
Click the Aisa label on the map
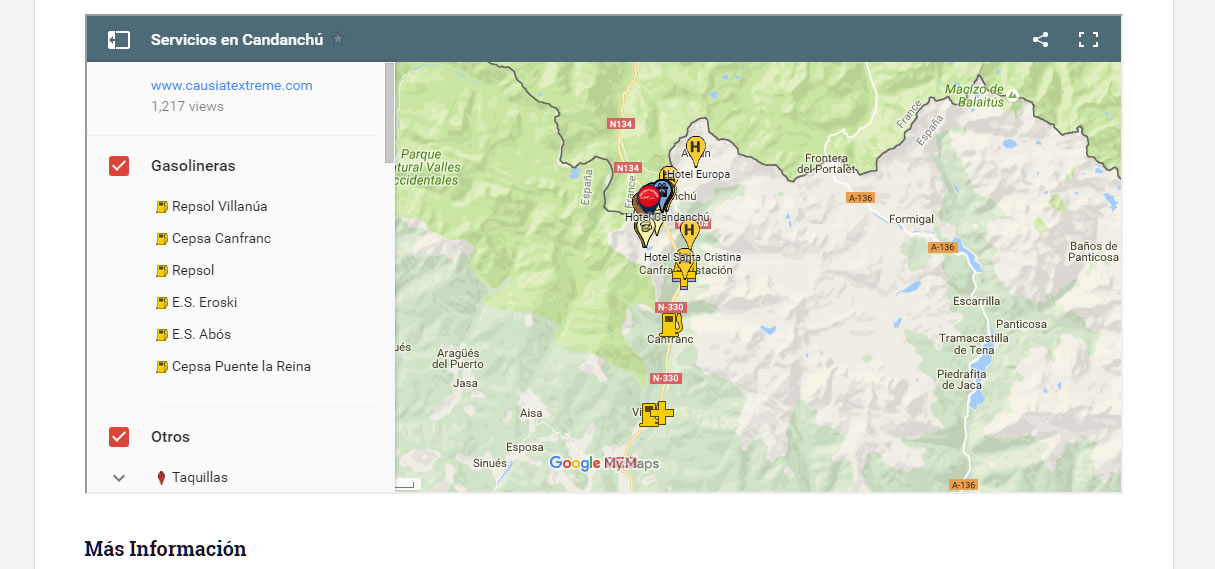pyautogui.click(x=531, y=413)
